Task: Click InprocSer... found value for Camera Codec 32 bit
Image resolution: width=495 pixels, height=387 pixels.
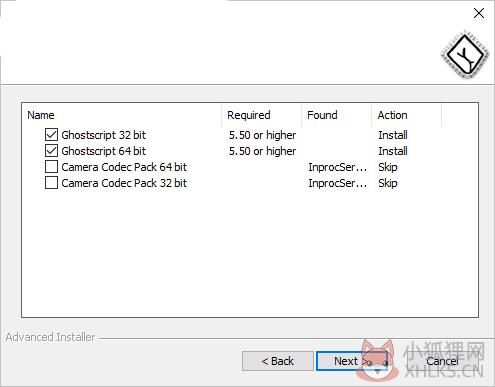Action: point(337,183)
